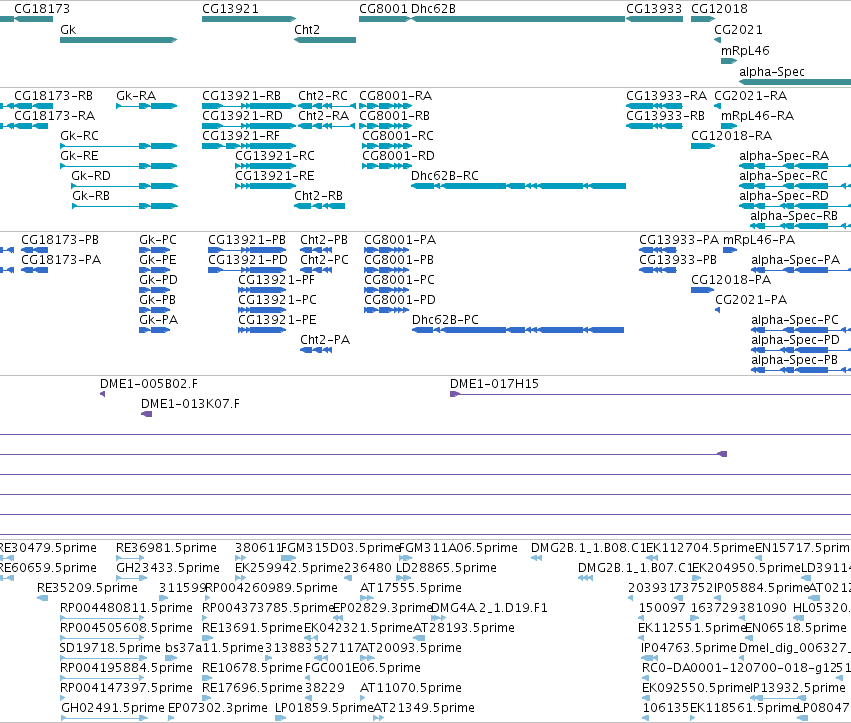Click the Gk-PC protein label

pyautogui.click(x=158, y=240)
